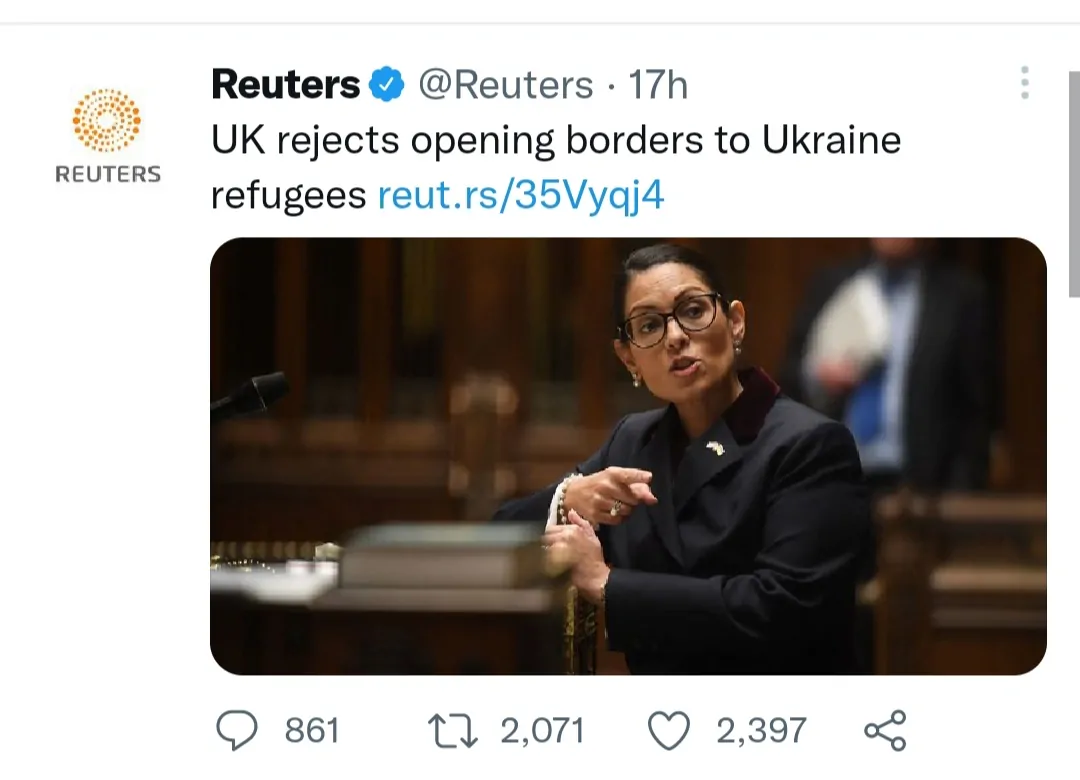The height and width of the screenshot is (780, 1080).
Task: Click the microphone in the tweet photo
Action: 250,395
